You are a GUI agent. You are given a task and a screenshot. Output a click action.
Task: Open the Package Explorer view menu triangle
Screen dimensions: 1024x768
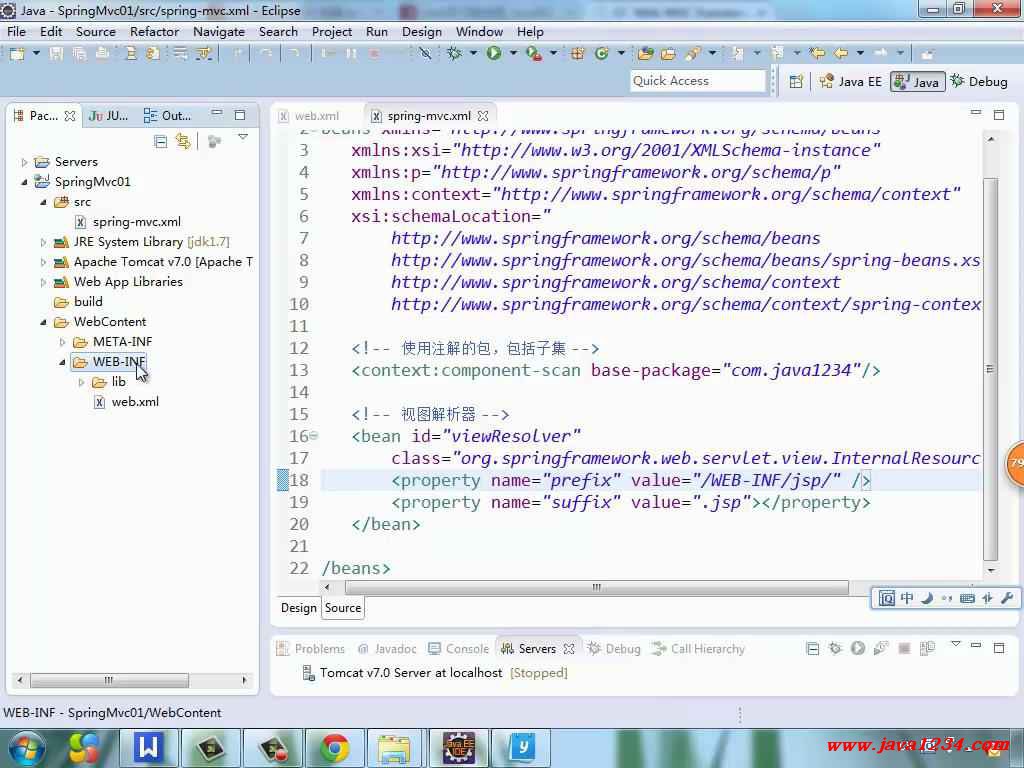243,137
